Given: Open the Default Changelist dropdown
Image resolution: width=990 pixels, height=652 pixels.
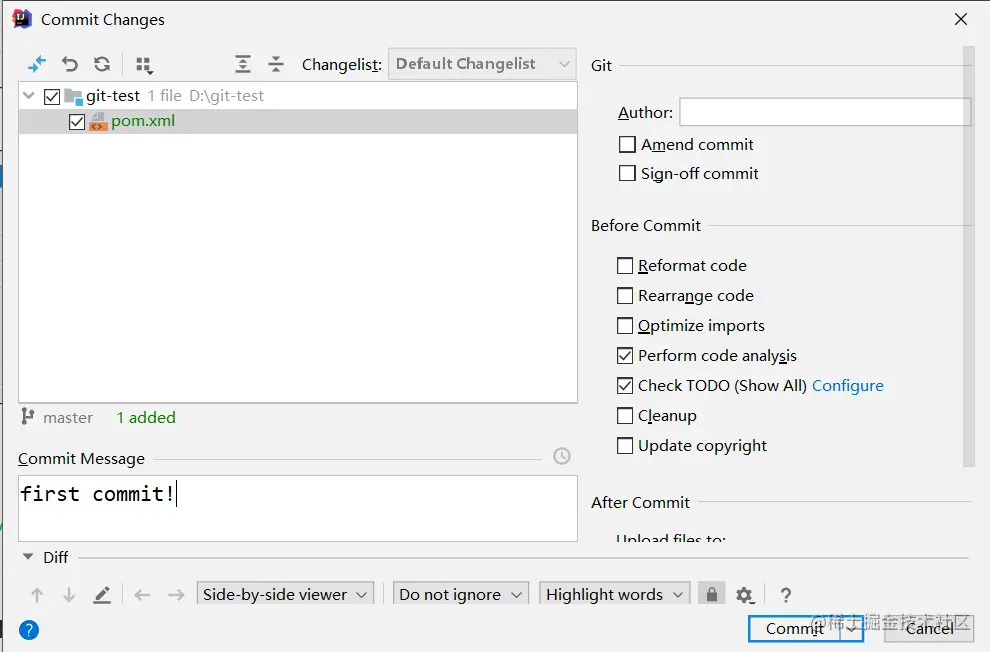Looking at the screenshot, I should (482, 64).
